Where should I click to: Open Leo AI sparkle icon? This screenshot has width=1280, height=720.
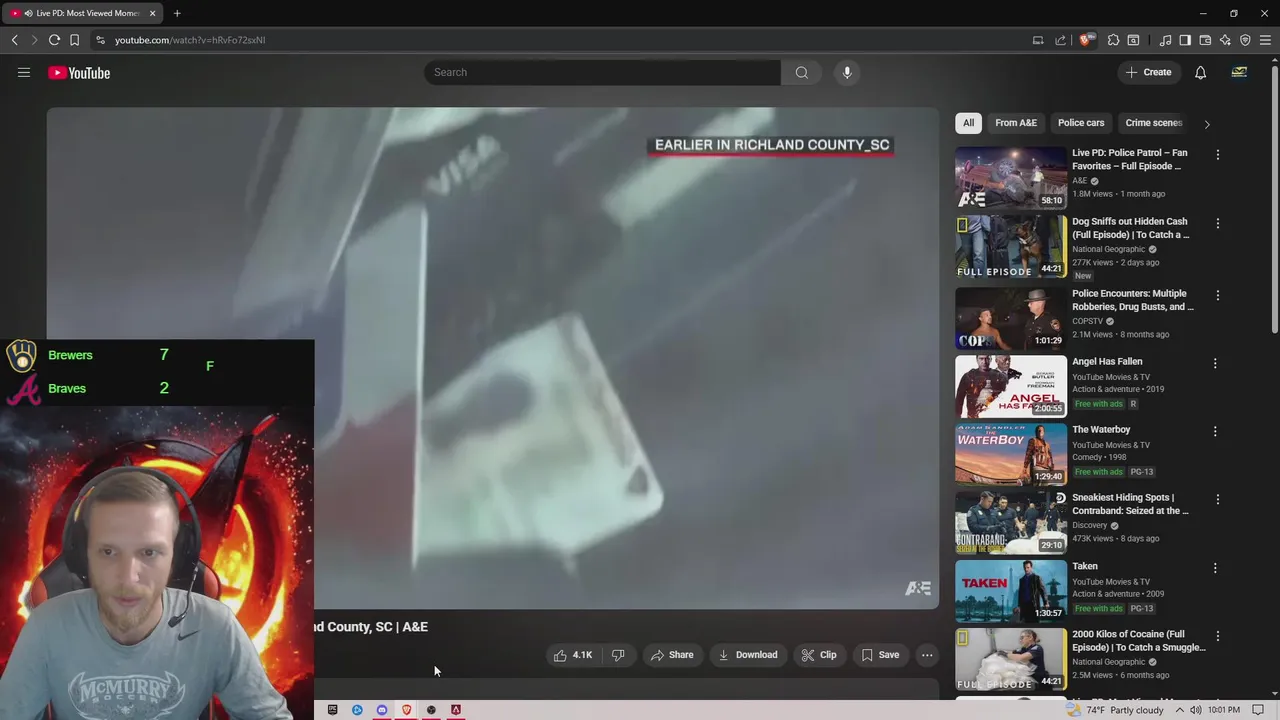click(1225, 40)
